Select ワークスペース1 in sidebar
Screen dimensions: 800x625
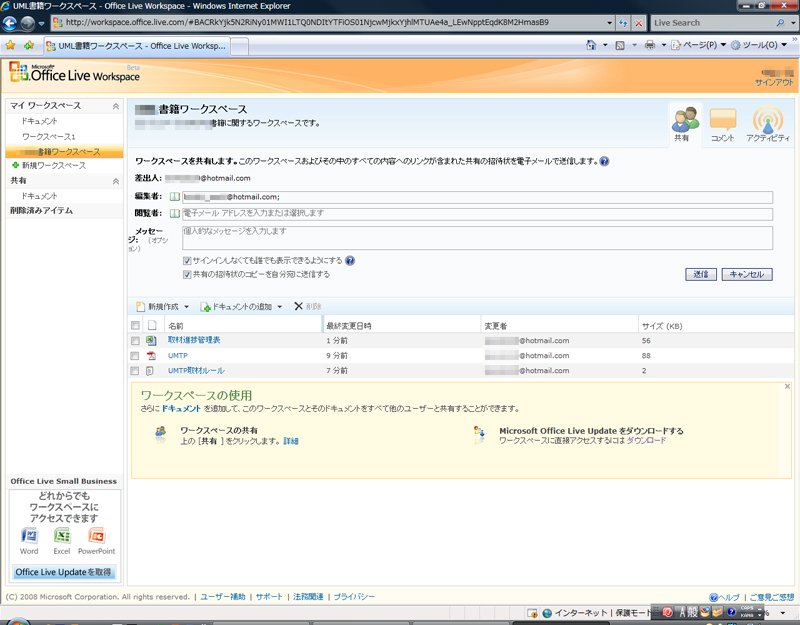tap(48, 137)
